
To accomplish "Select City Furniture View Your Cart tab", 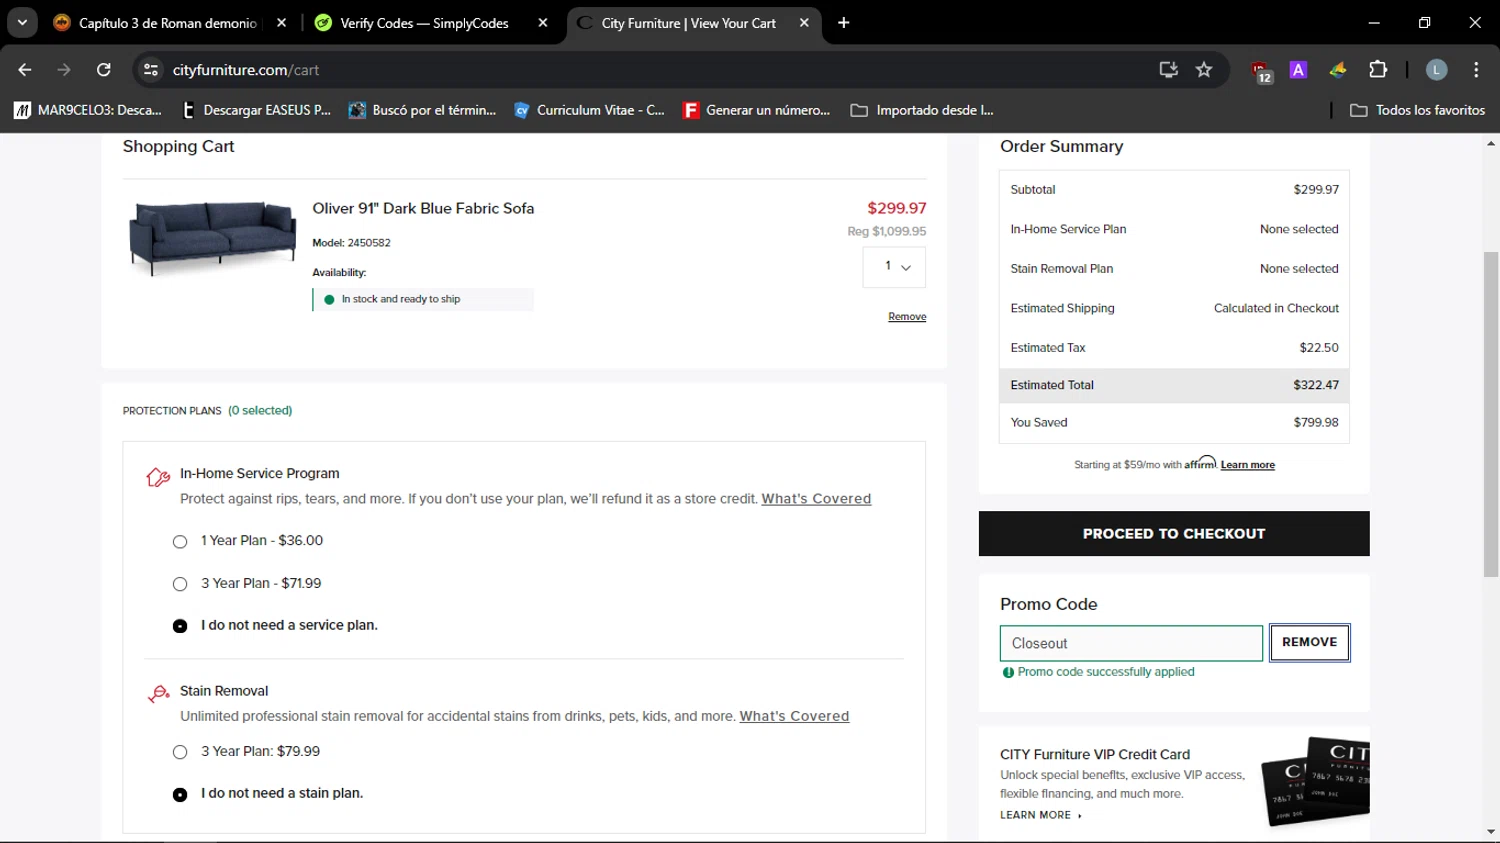I will coord(688,23).
